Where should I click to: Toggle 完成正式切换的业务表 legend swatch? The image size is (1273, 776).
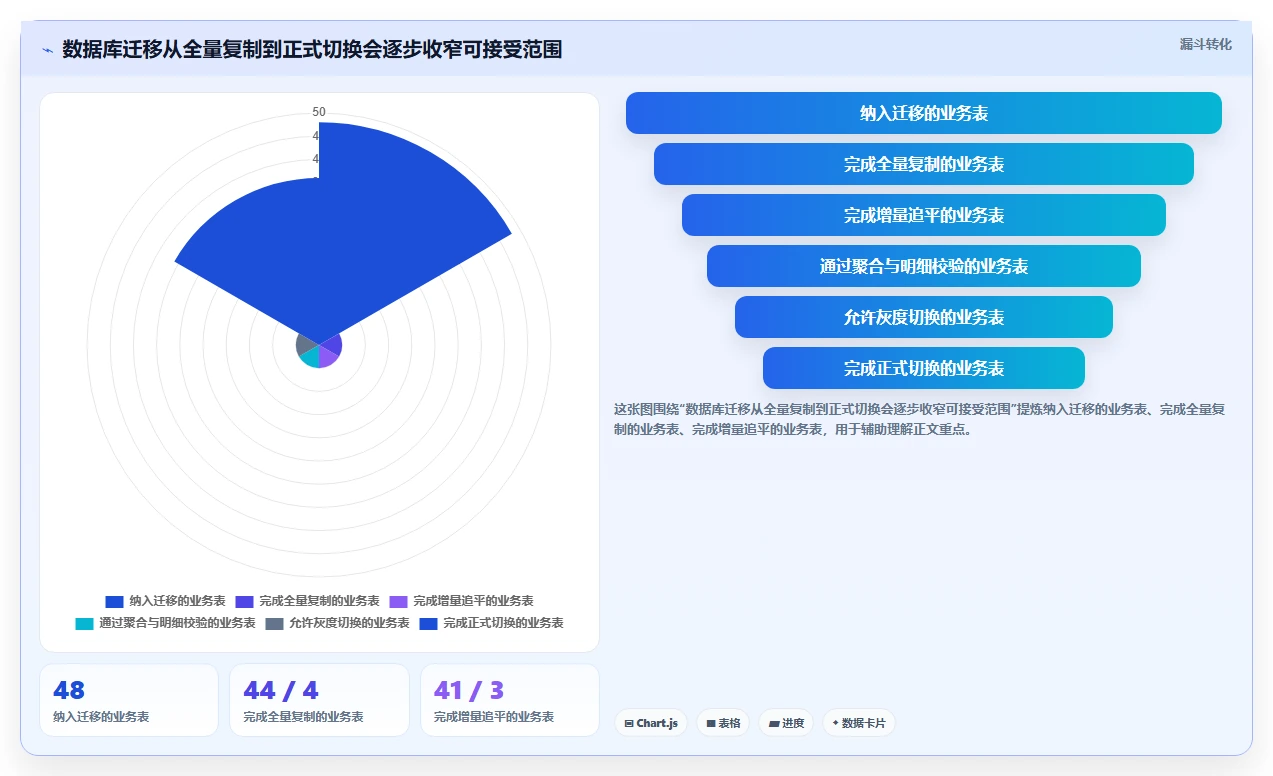pyautogui.click(x=428, y=623)
